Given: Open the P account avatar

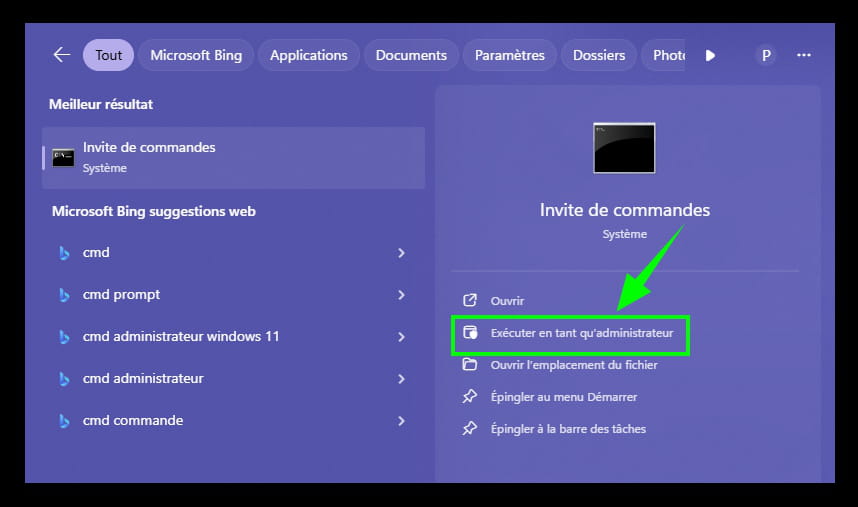Looking at the screenshot, I should (766, 55).
